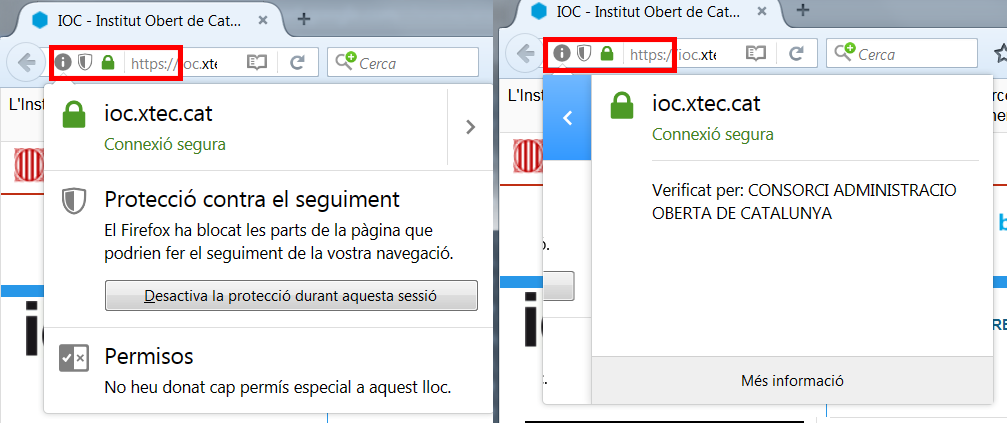Click tracking protection shield in left address bar
1007x423 pixels.
point(85,62)
